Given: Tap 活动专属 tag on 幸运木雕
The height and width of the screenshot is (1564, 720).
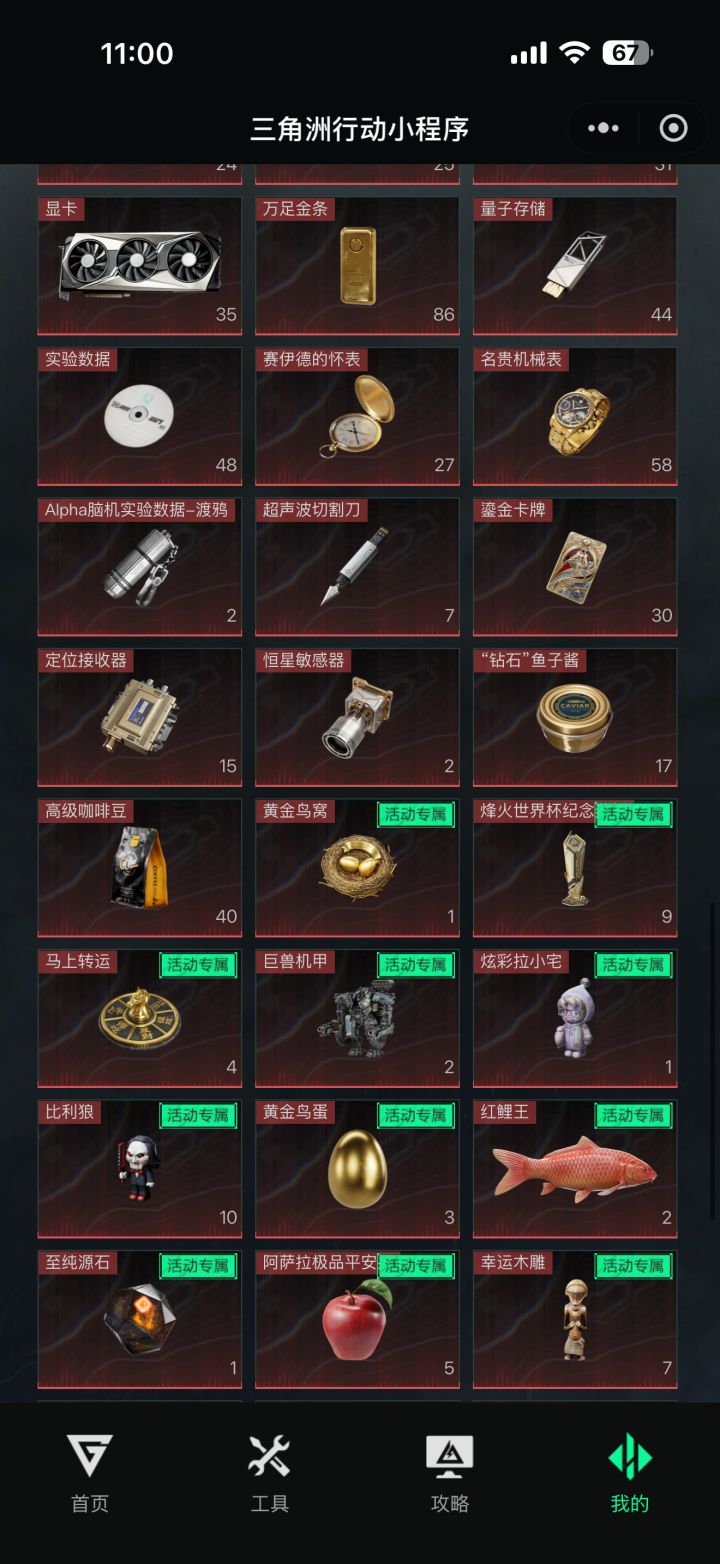Looking at the screenshot, I should [x=633, y=1266].
